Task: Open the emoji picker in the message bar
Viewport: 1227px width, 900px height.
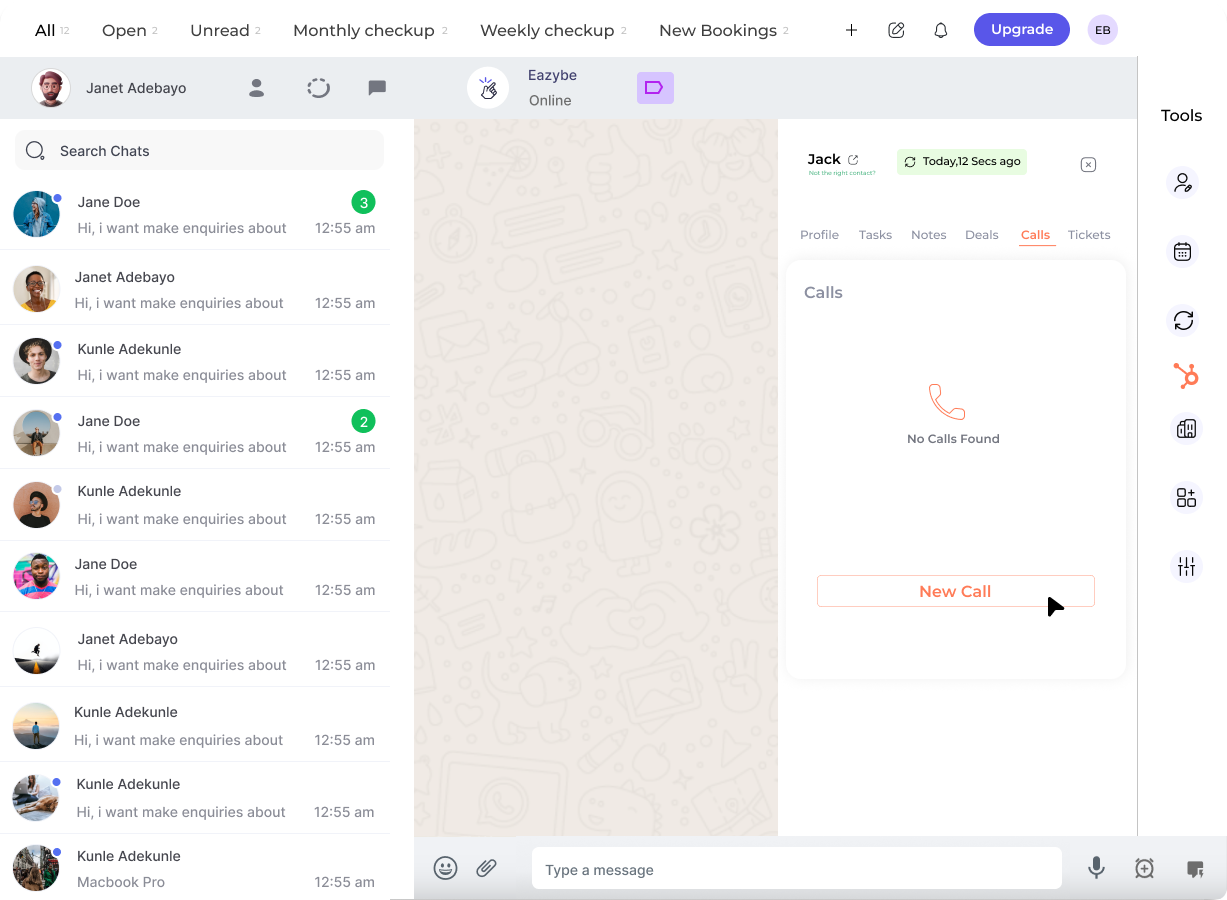Action: coord(445,868)
